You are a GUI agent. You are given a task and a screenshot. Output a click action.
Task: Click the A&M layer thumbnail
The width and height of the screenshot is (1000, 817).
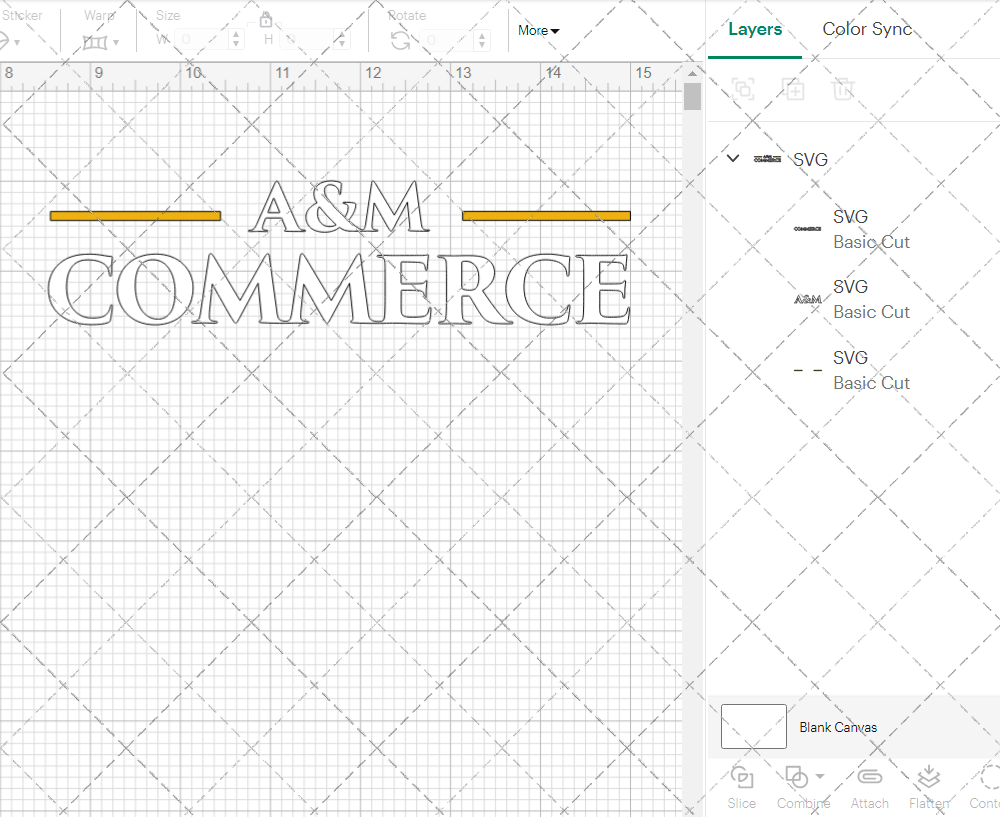click(807, 299)
